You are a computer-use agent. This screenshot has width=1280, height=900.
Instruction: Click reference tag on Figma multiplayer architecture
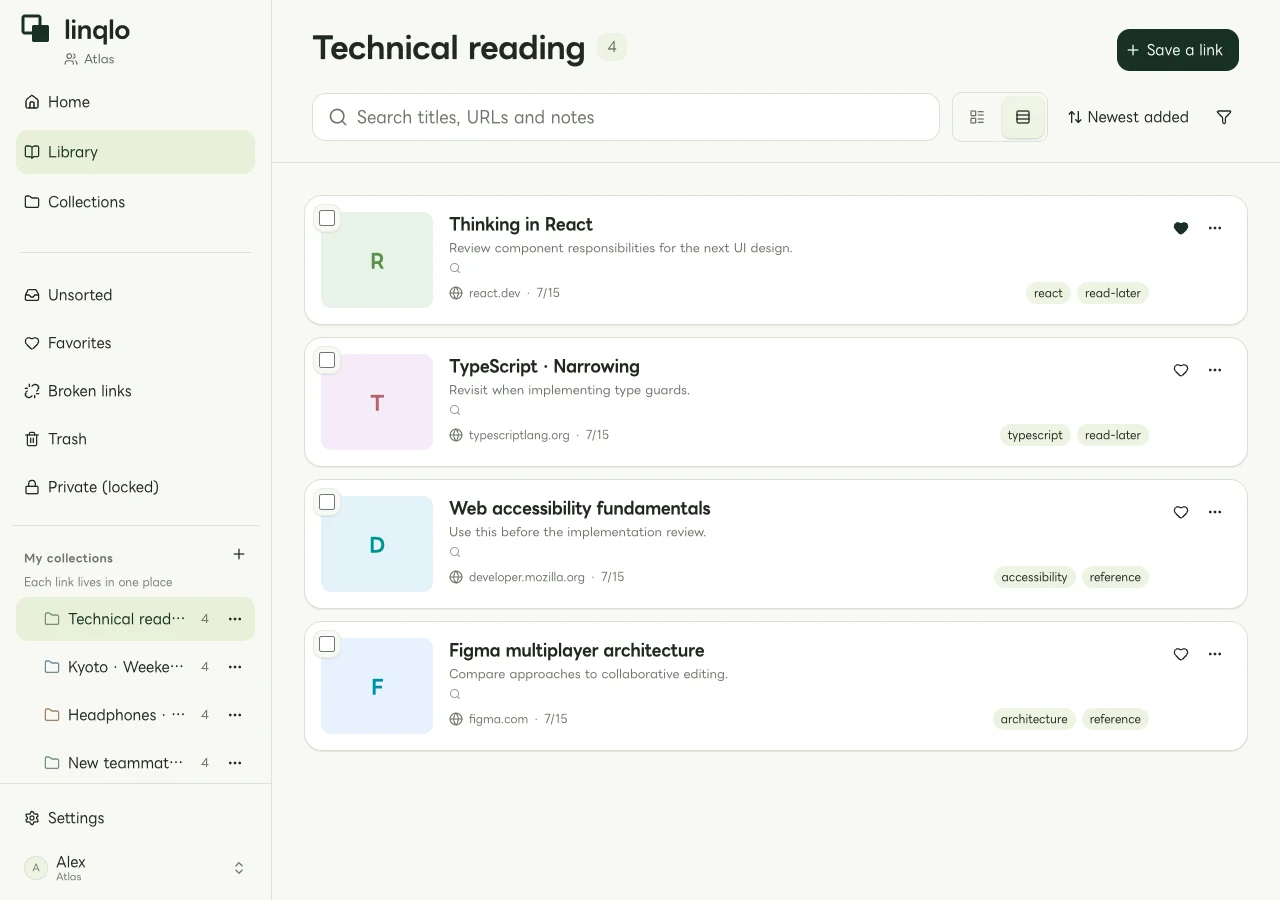(x=1115, y=719)
